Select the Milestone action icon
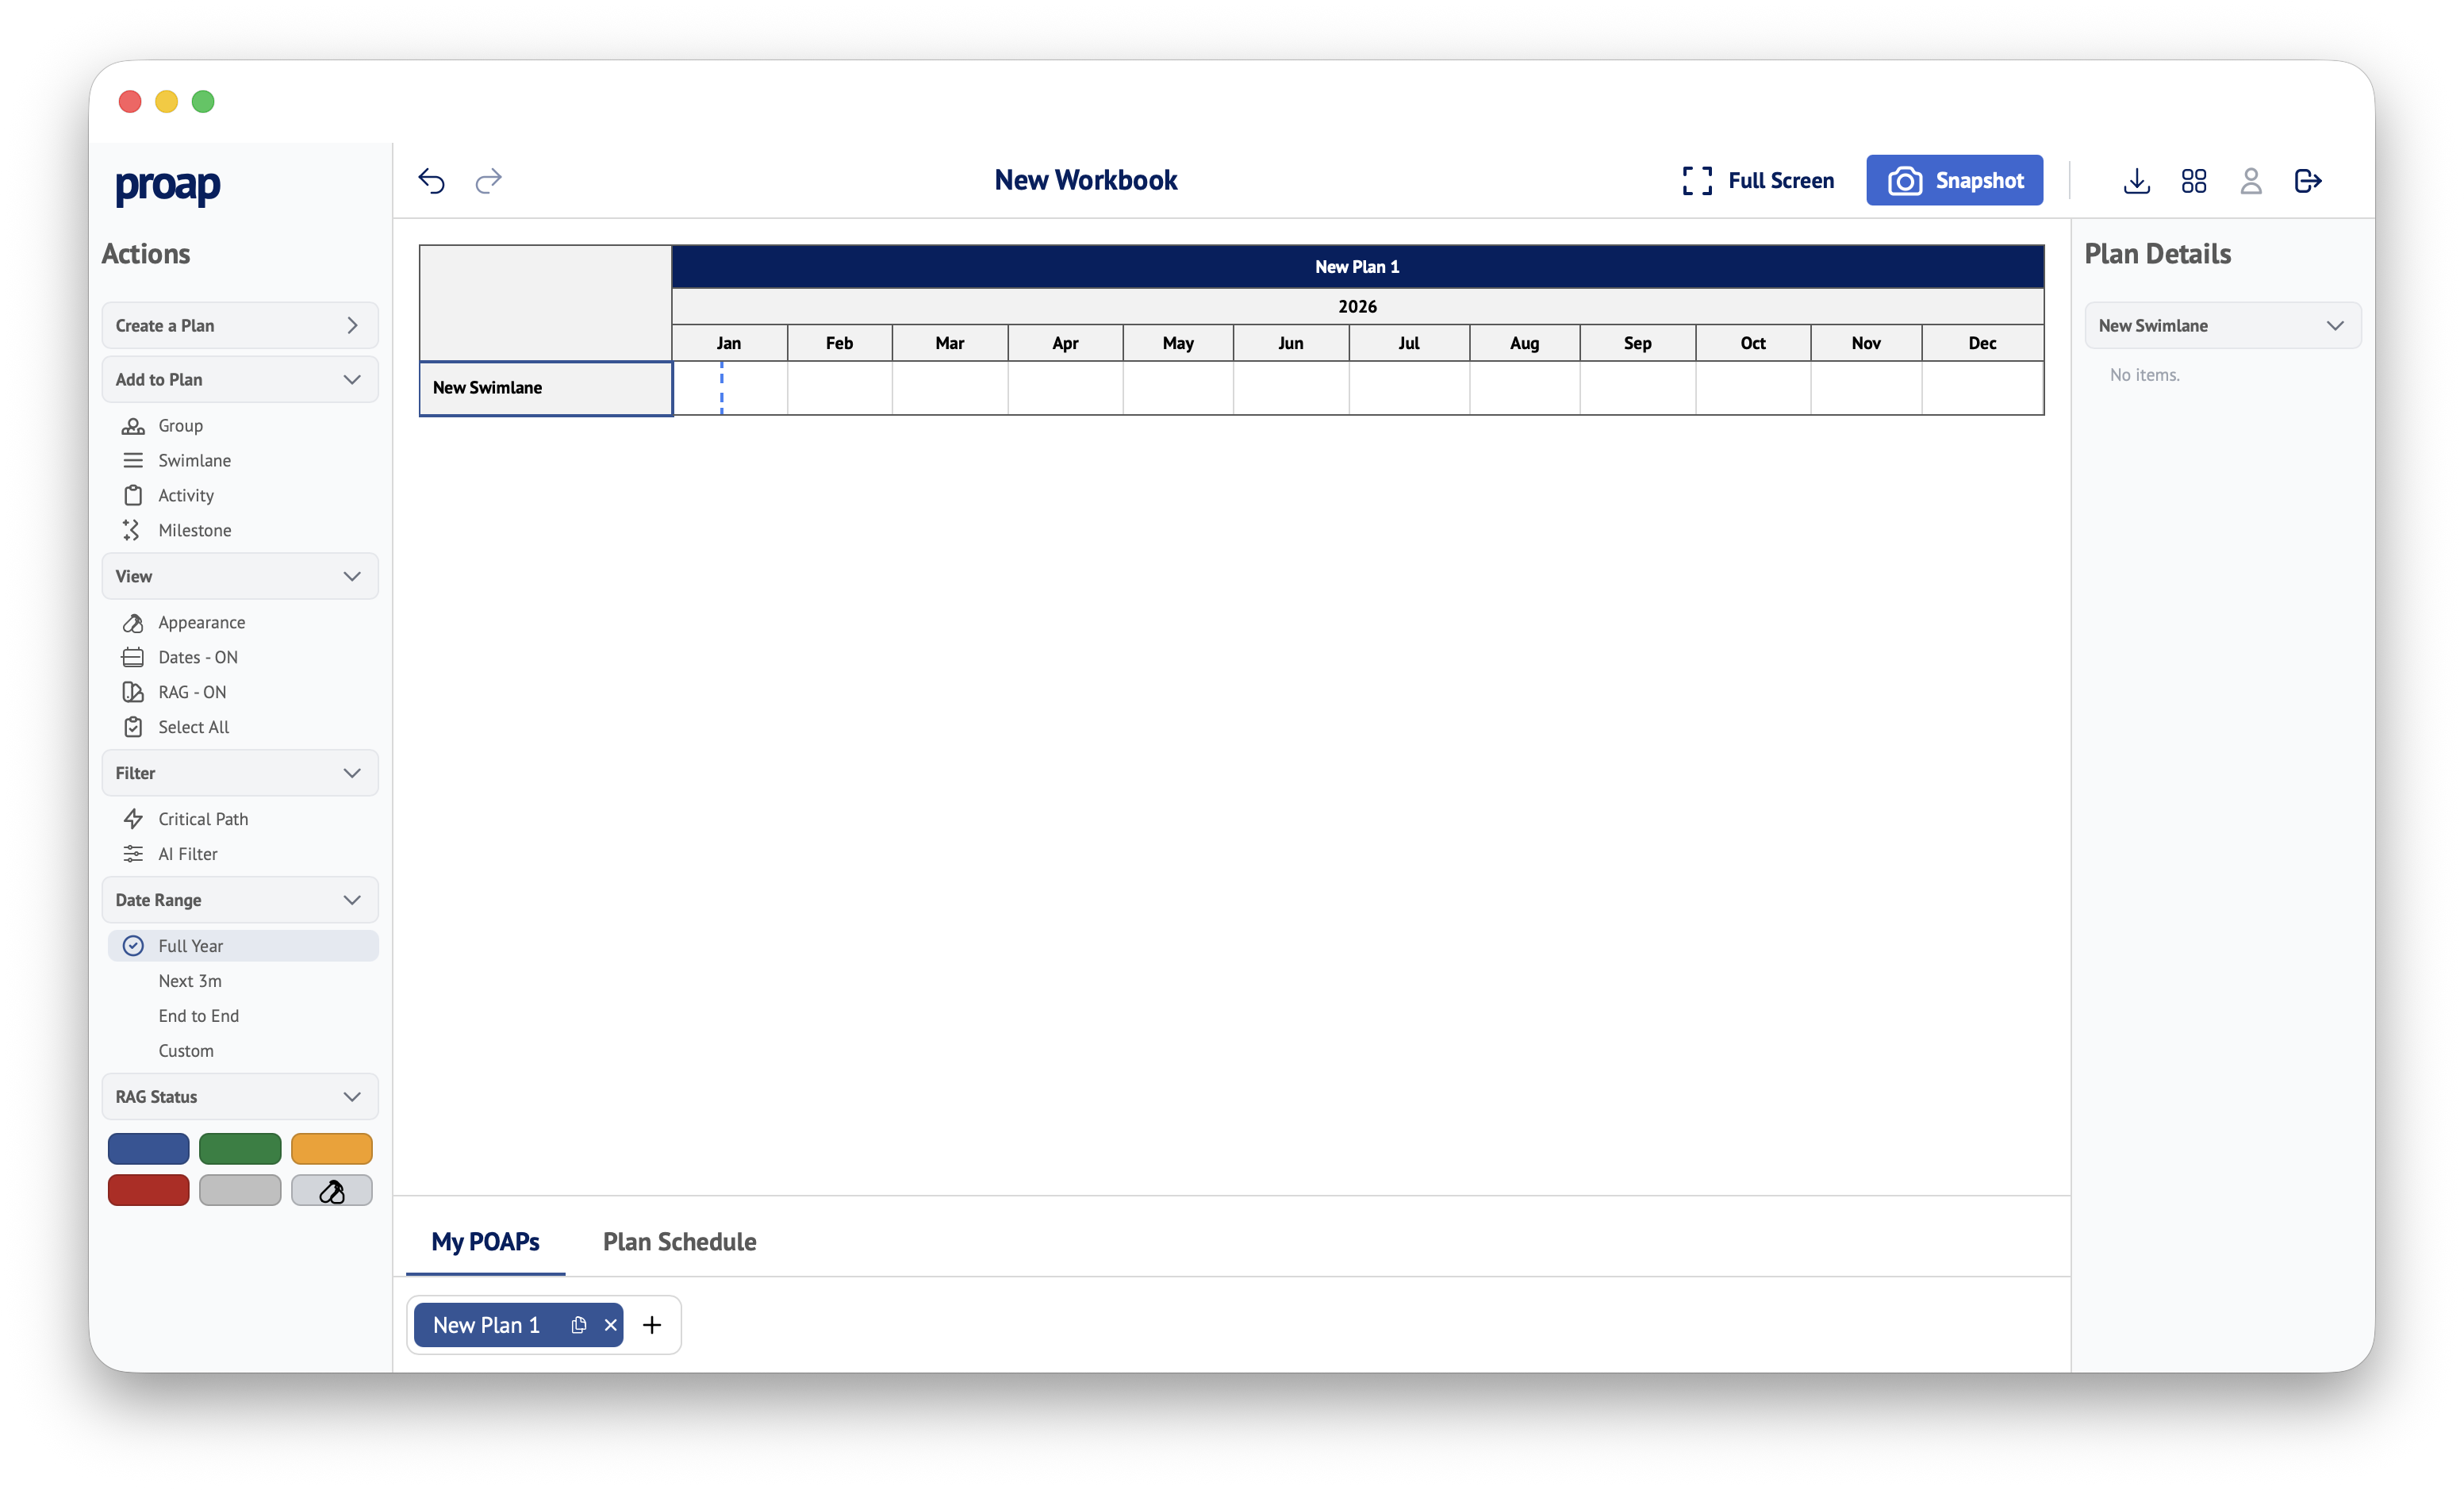The width and height of the screenshot is (2464, 1490). [134, 530]
